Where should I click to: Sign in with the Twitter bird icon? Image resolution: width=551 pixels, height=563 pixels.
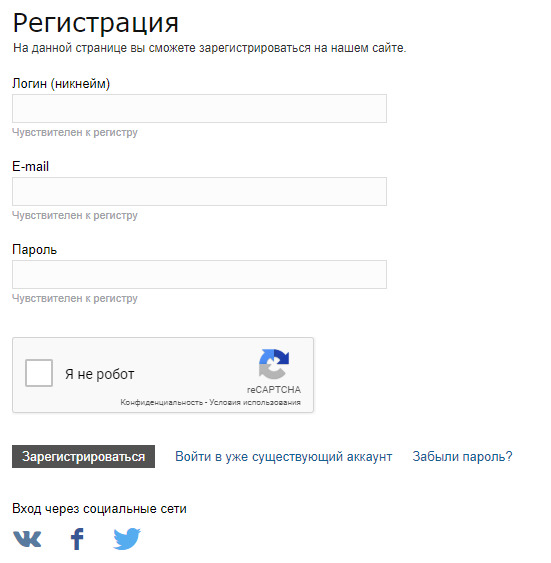click(x=127, y=539)
